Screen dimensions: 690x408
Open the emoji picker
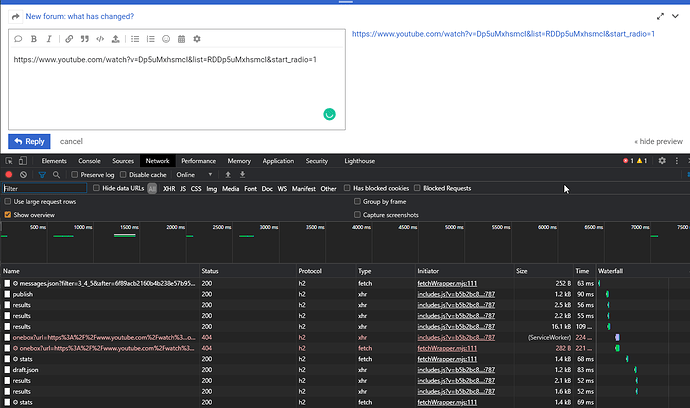tap(166, 39)
